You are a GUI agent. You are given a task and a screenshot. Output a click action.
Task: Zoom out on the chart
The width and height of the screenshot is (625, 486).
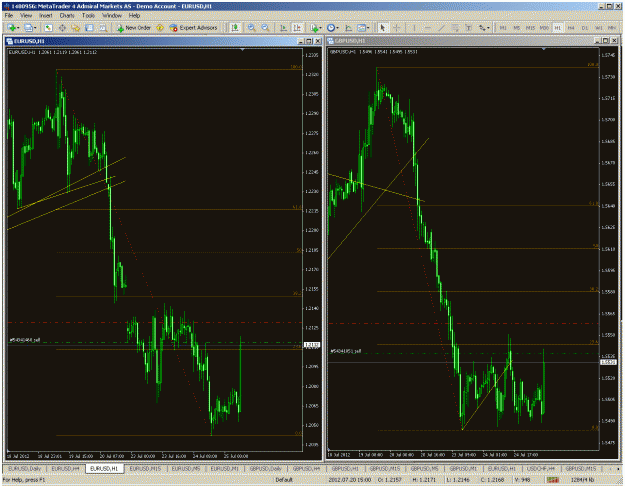point(265,28)
